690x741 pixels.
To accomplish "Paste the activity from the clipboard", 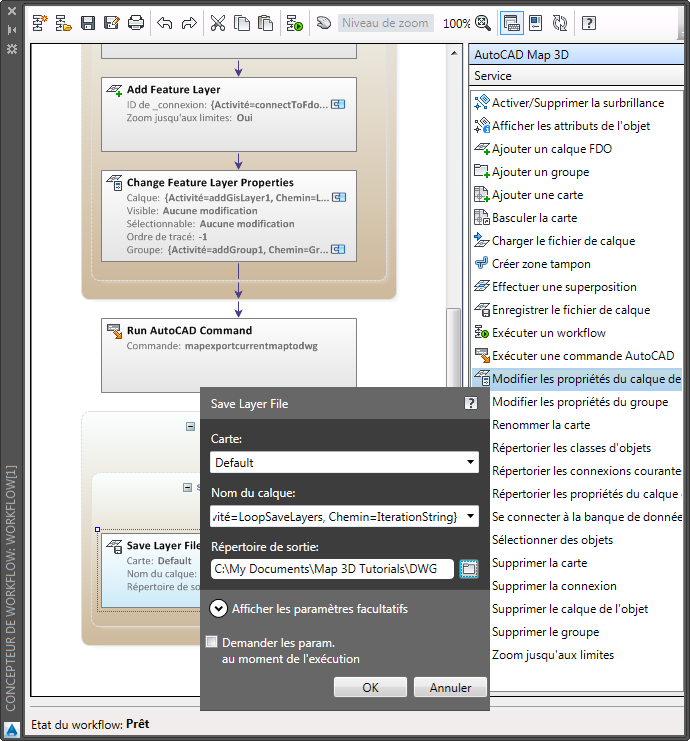I will [266, 23].
